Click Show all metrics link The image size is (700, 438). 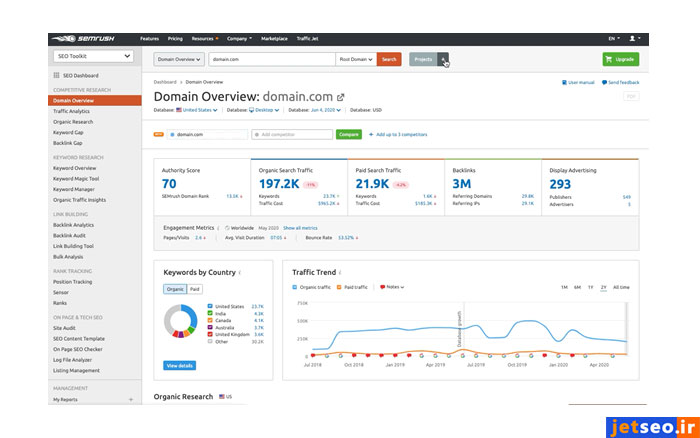click(x=300, y=228)
